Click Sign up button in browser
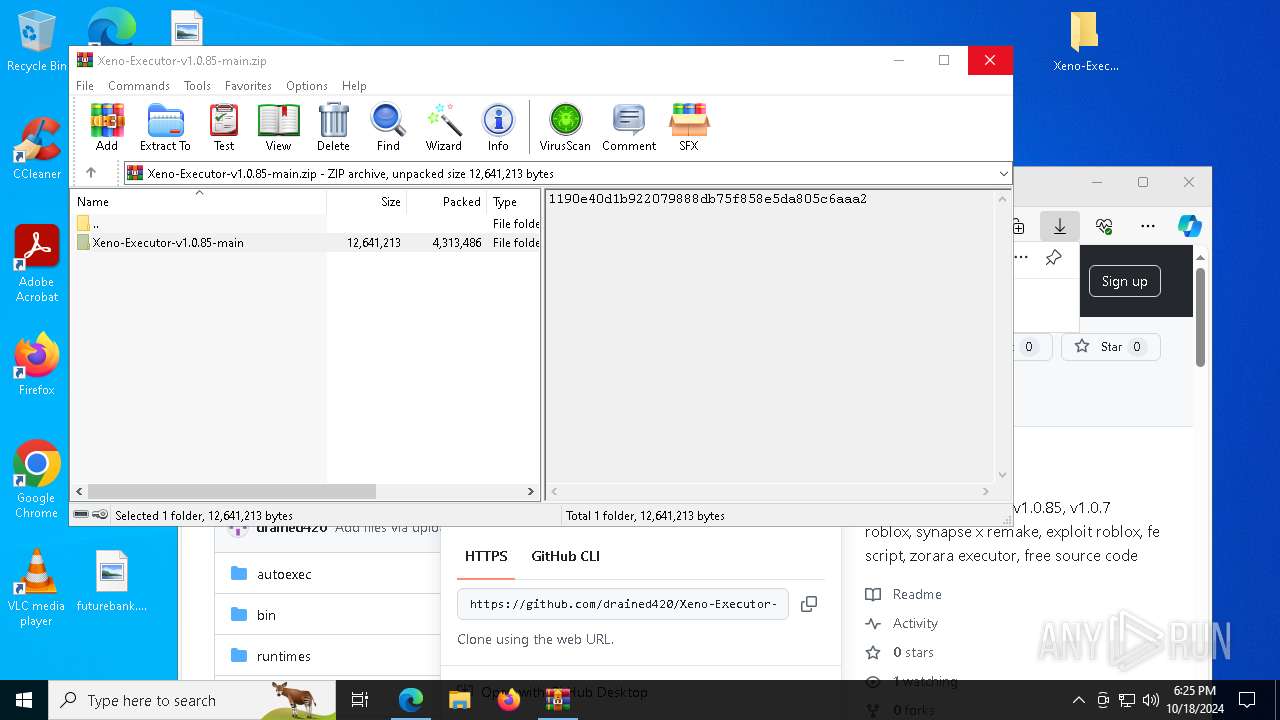This screenshot has height=720, width=1280. 1124,281
